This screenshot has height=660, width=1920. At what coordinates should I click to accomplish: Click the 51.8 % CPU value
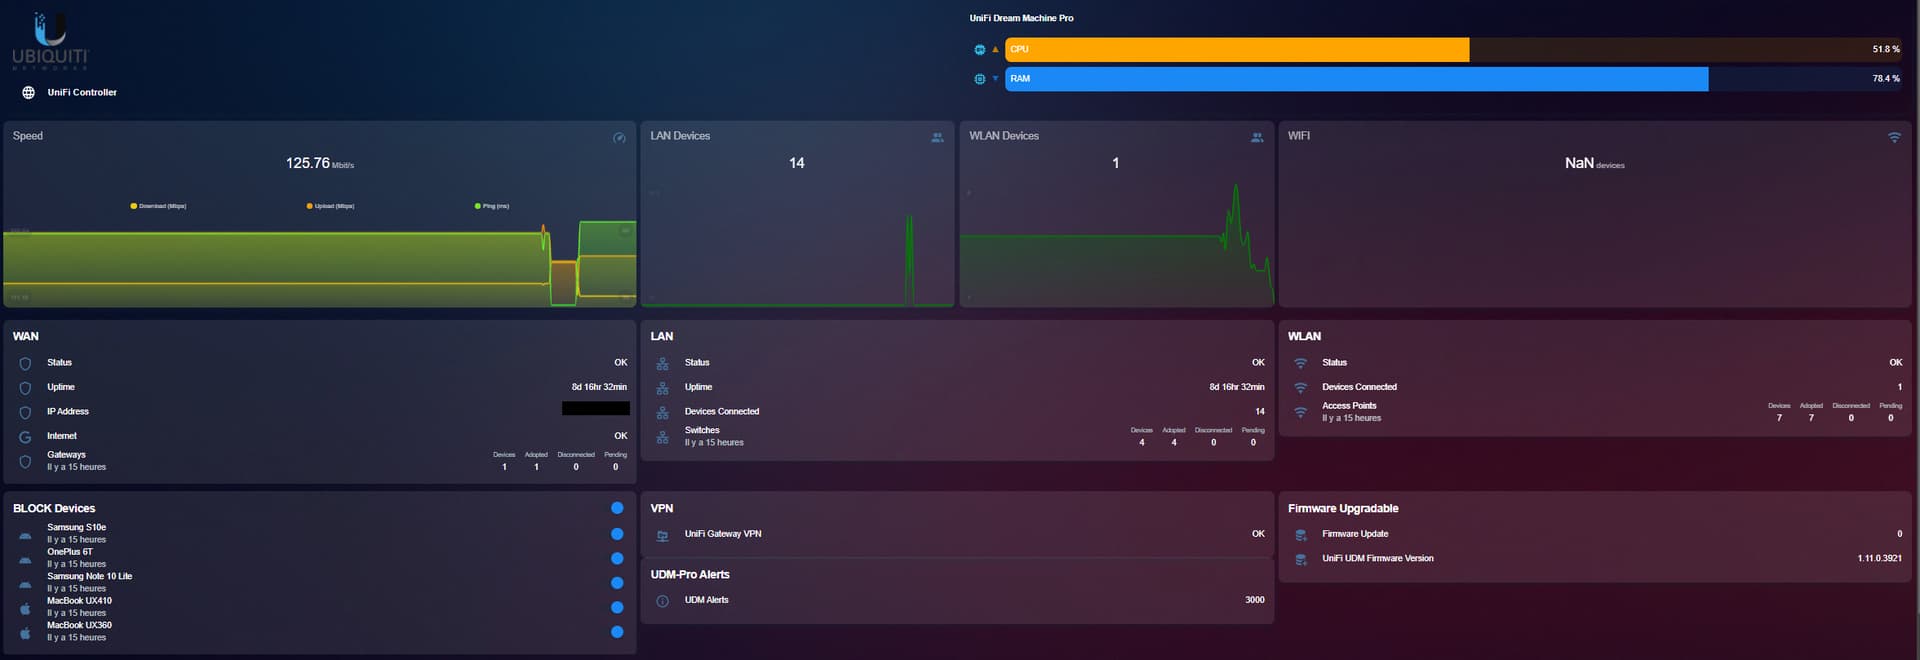pos(1886,49)
